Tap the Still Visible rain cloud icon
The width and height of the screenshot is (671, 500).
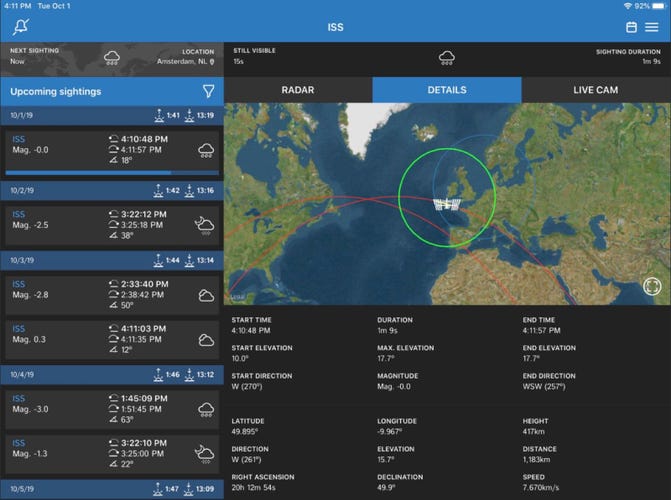[446, 57]
